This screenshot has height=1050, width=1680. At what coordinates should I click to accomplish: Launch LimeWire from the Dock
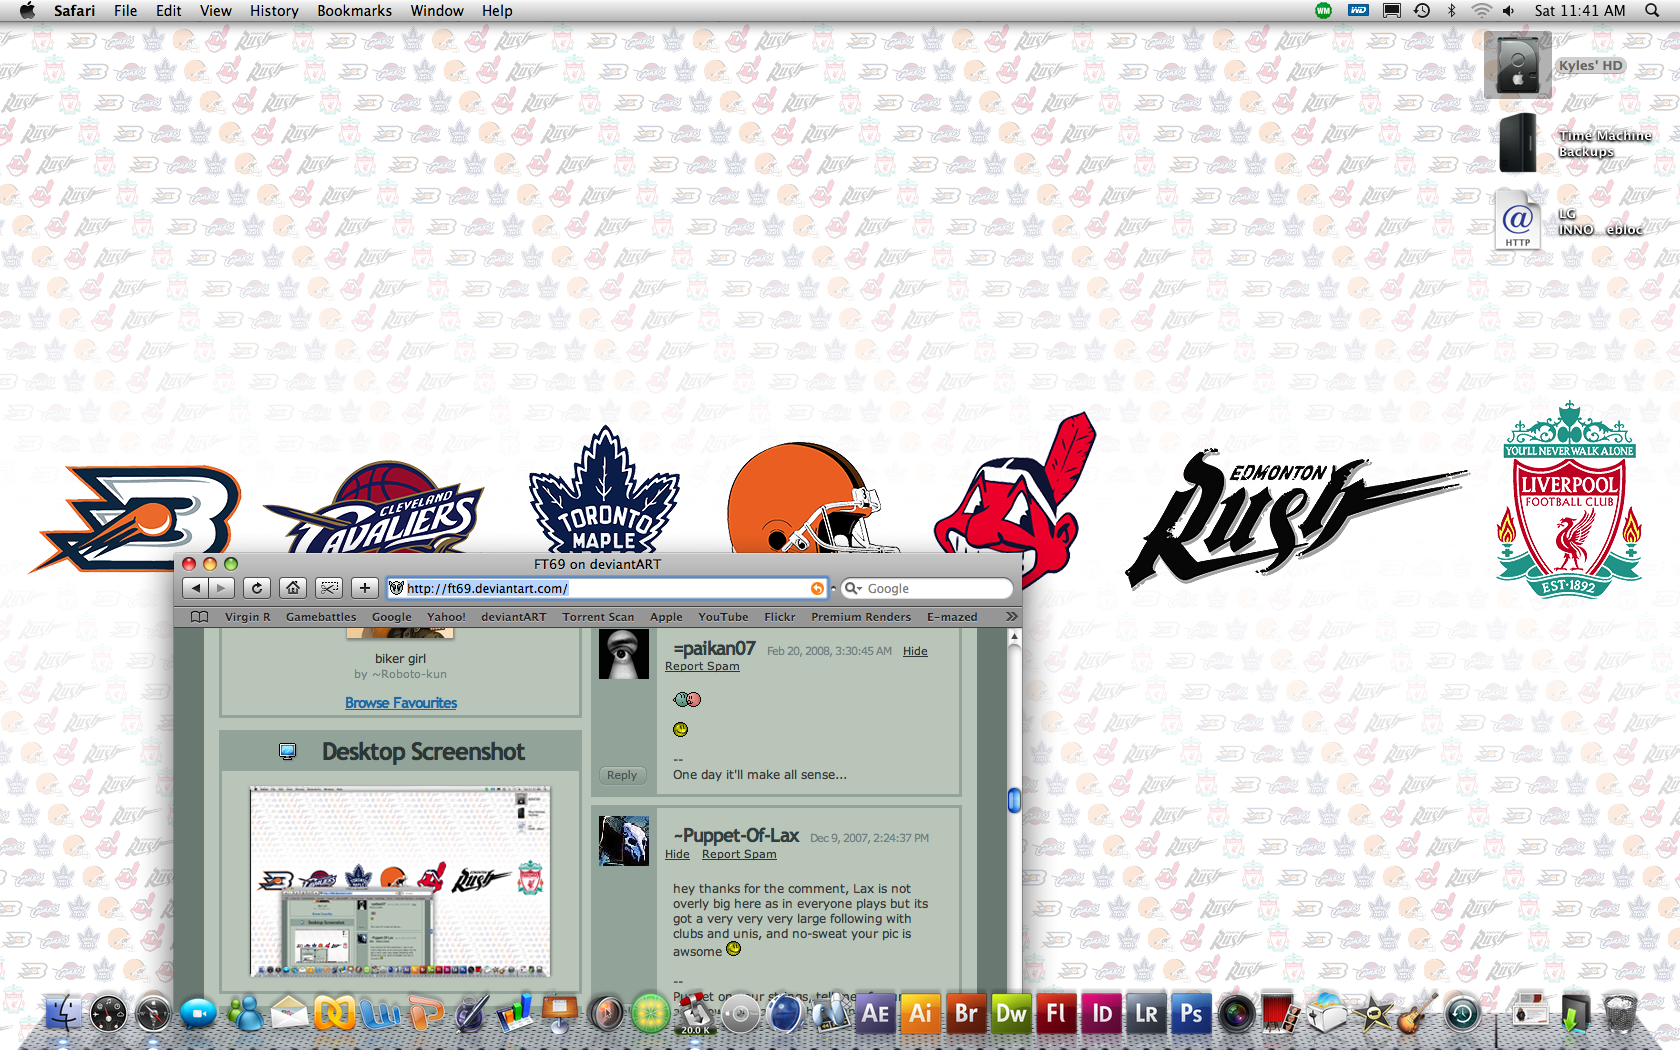click(651, 1014)
